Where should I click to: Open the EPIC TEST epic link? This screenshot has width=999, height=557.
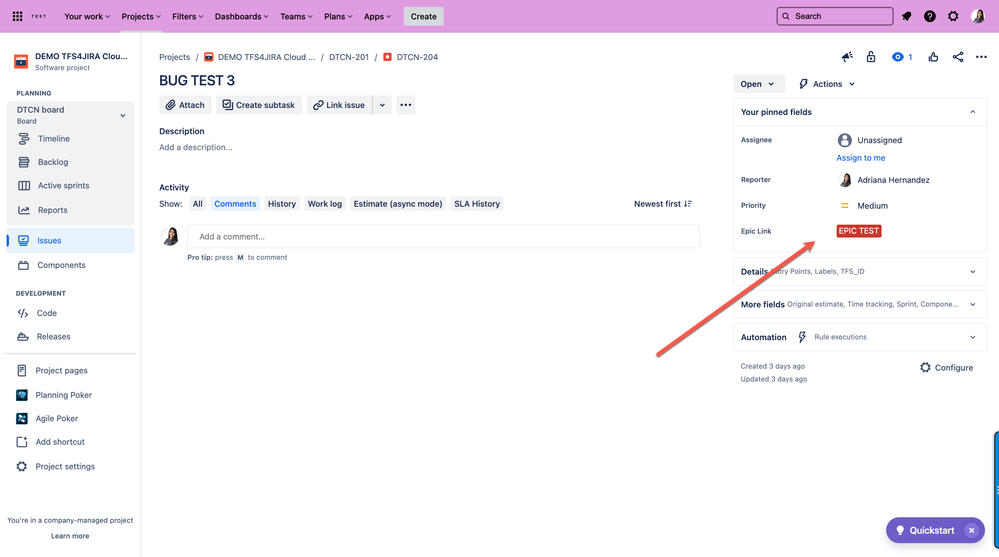click(x=859, y=231)
